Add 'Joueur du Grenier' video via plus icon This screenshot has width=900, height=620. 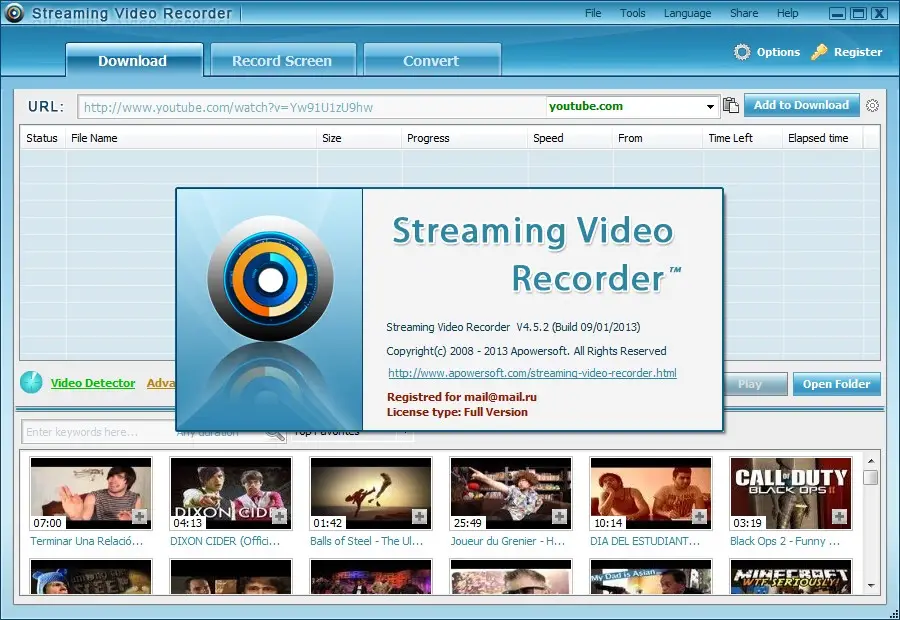tap(559, 516)
